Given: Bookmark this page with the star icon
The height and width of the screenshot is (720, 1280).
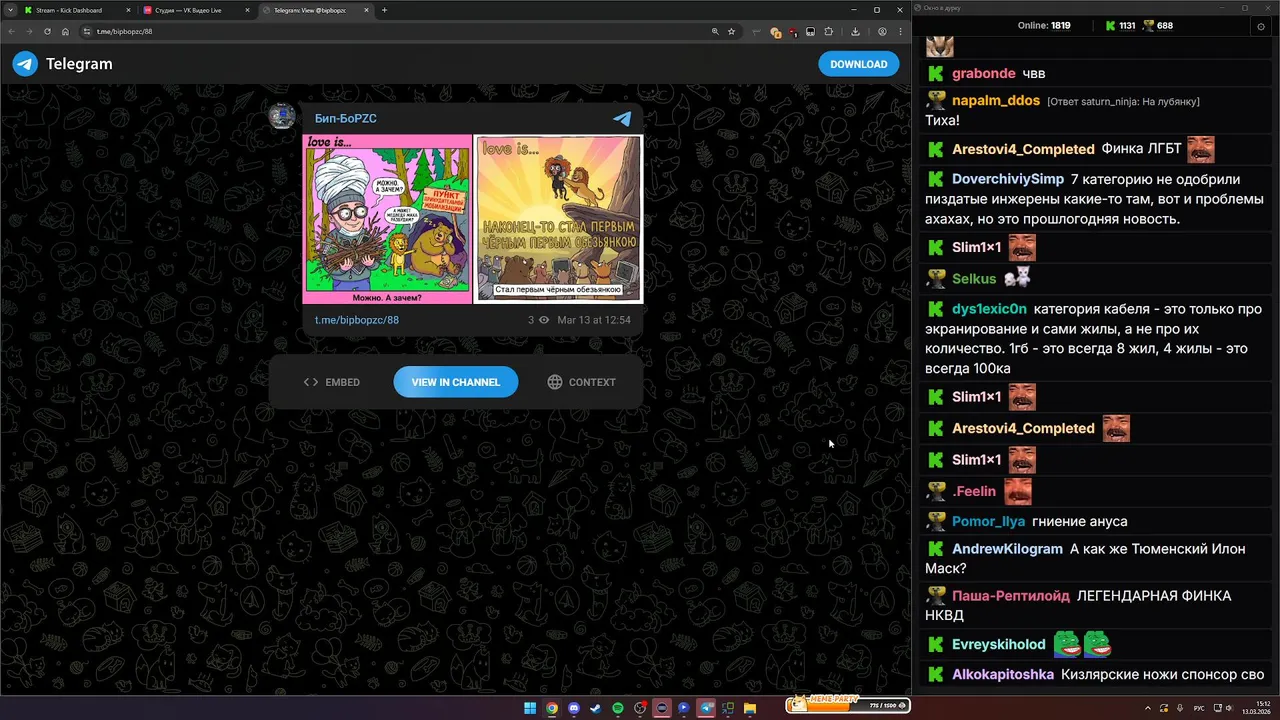Looking at the screenshot, I should (731, 31).
